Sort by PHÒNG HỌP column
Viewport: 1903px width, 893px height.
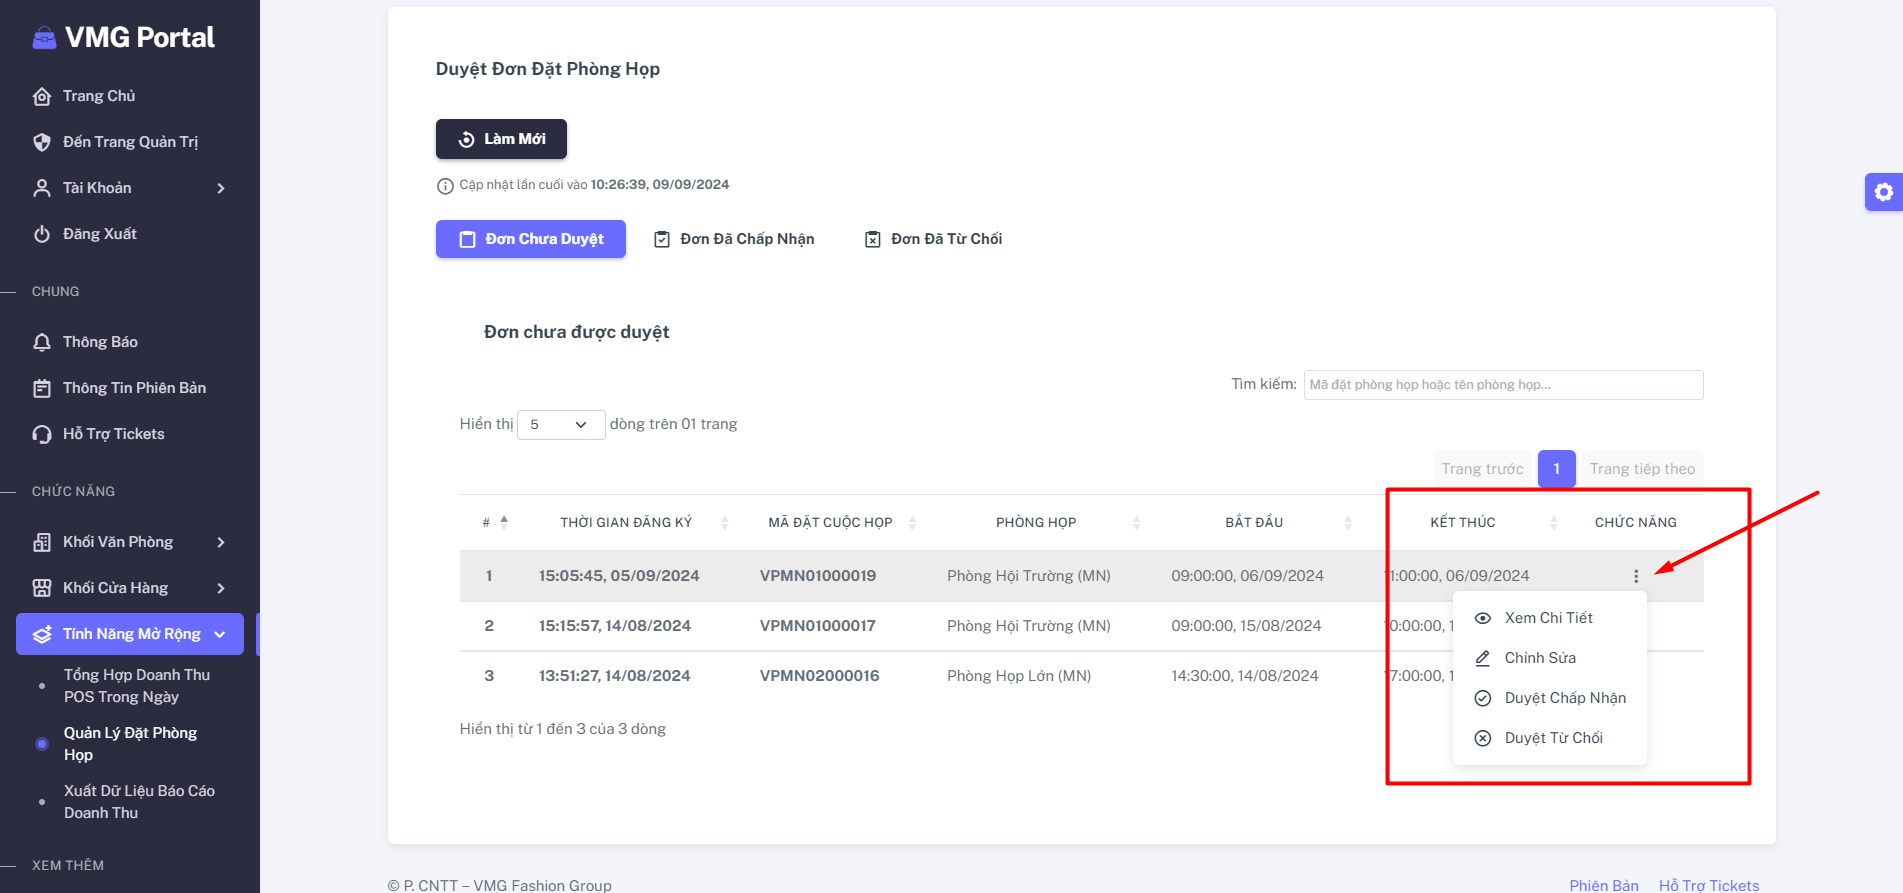(1136, 523)
